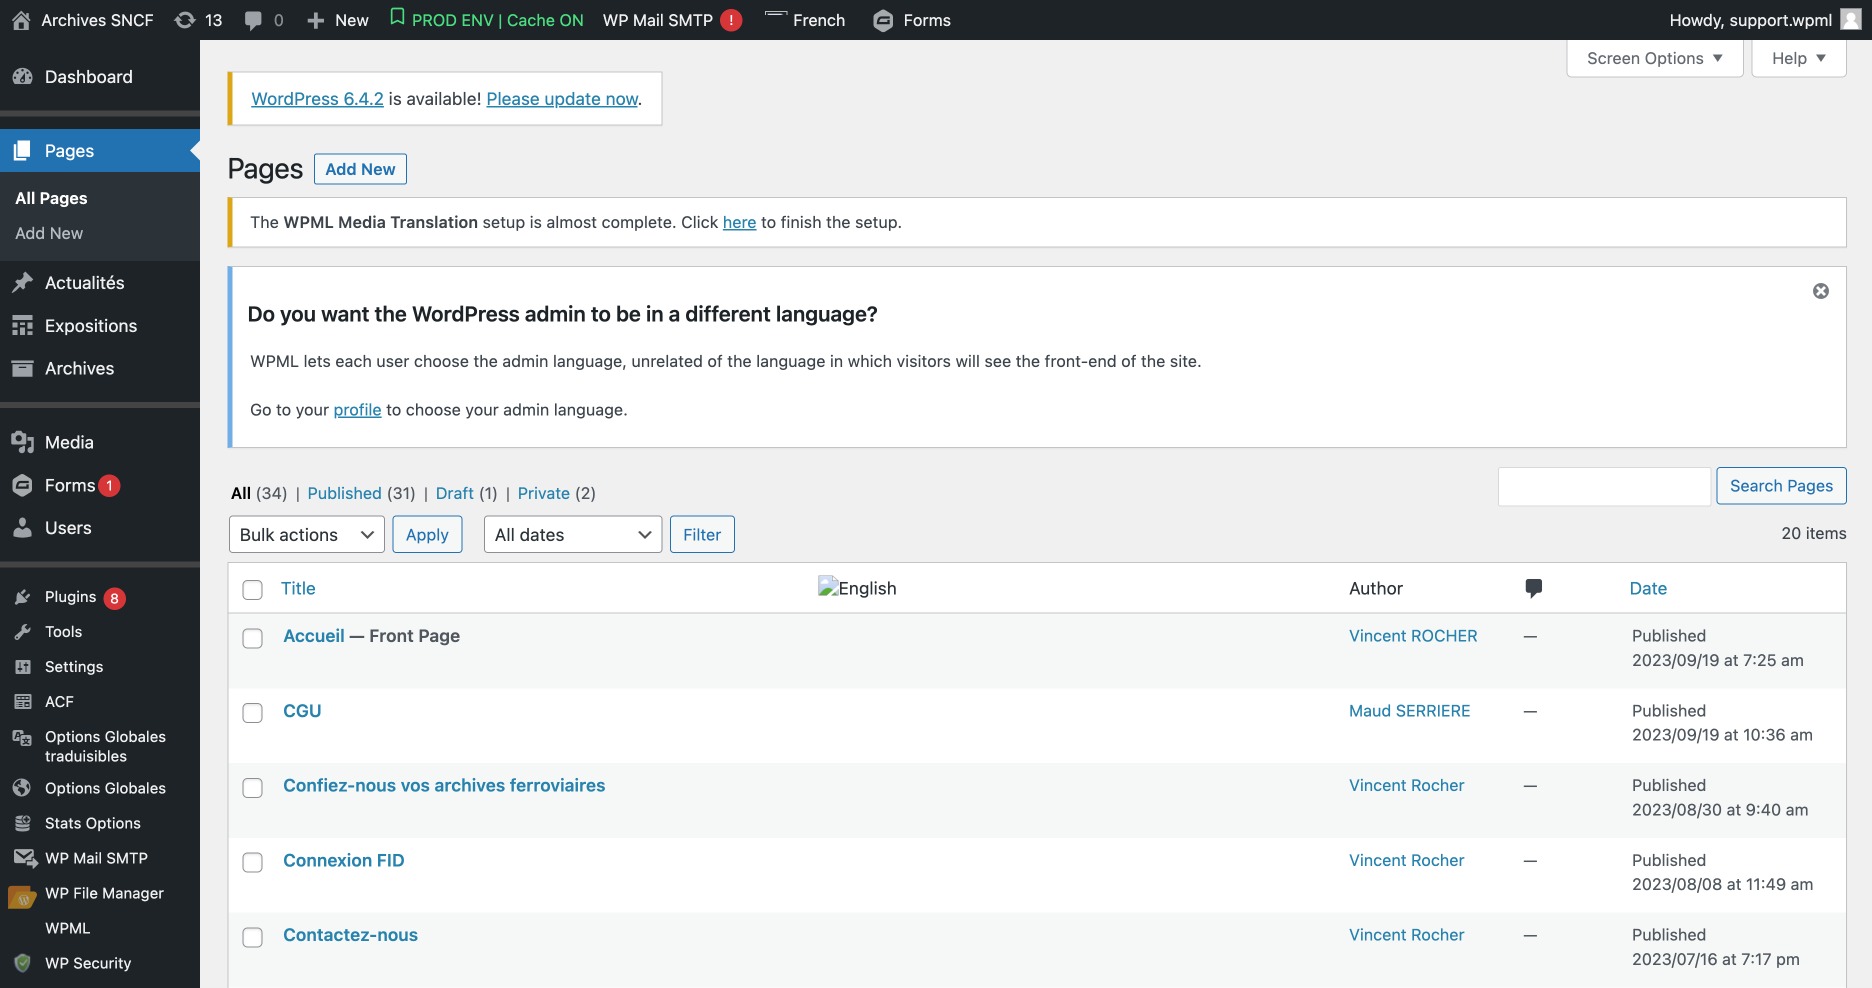Viewport: 1872px width, 988px height.
Task: Open the WPML menu item
Action: tap(67, 928)
